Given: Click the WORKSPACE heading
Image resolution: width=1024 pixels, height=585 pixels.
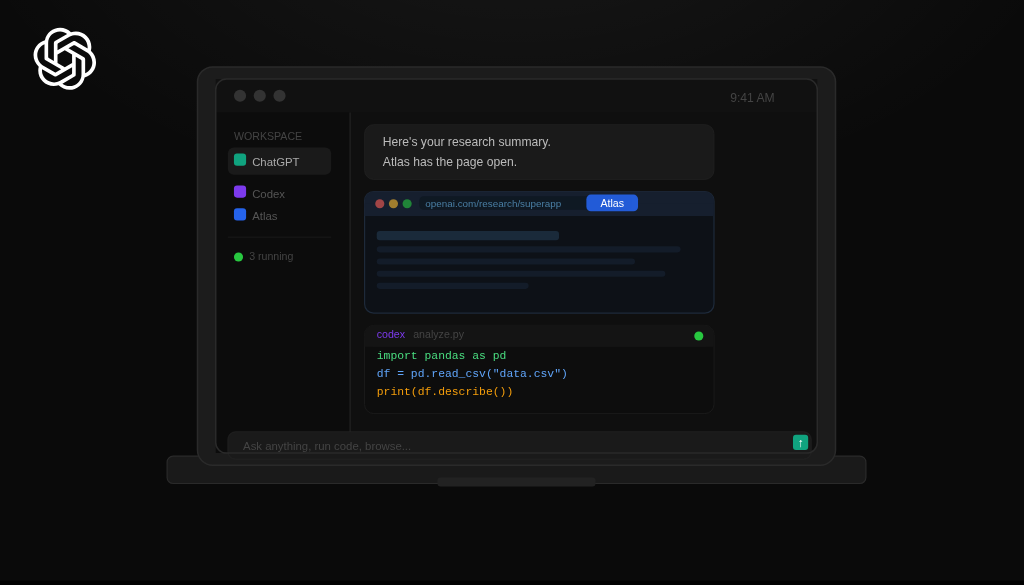Looking at the screenshot, I should click(x=268, y=136).
